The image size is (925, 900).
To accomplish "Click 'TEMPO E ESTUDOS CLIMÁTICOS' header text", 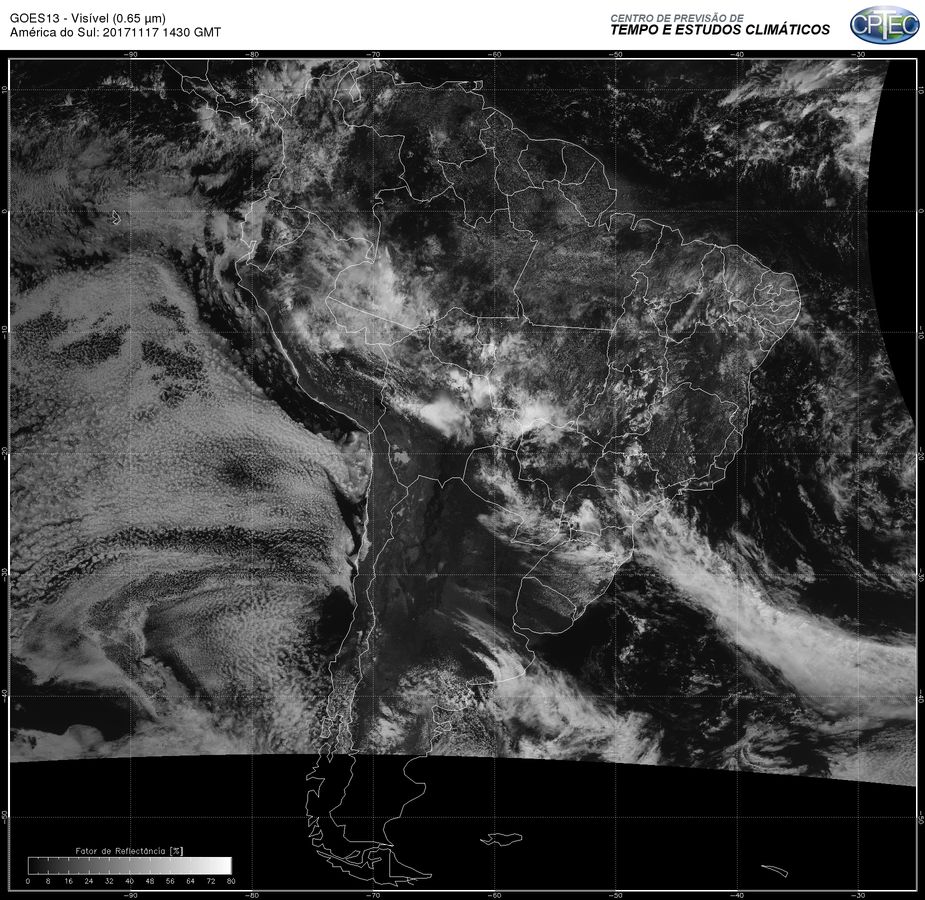I will pos(720,30).
